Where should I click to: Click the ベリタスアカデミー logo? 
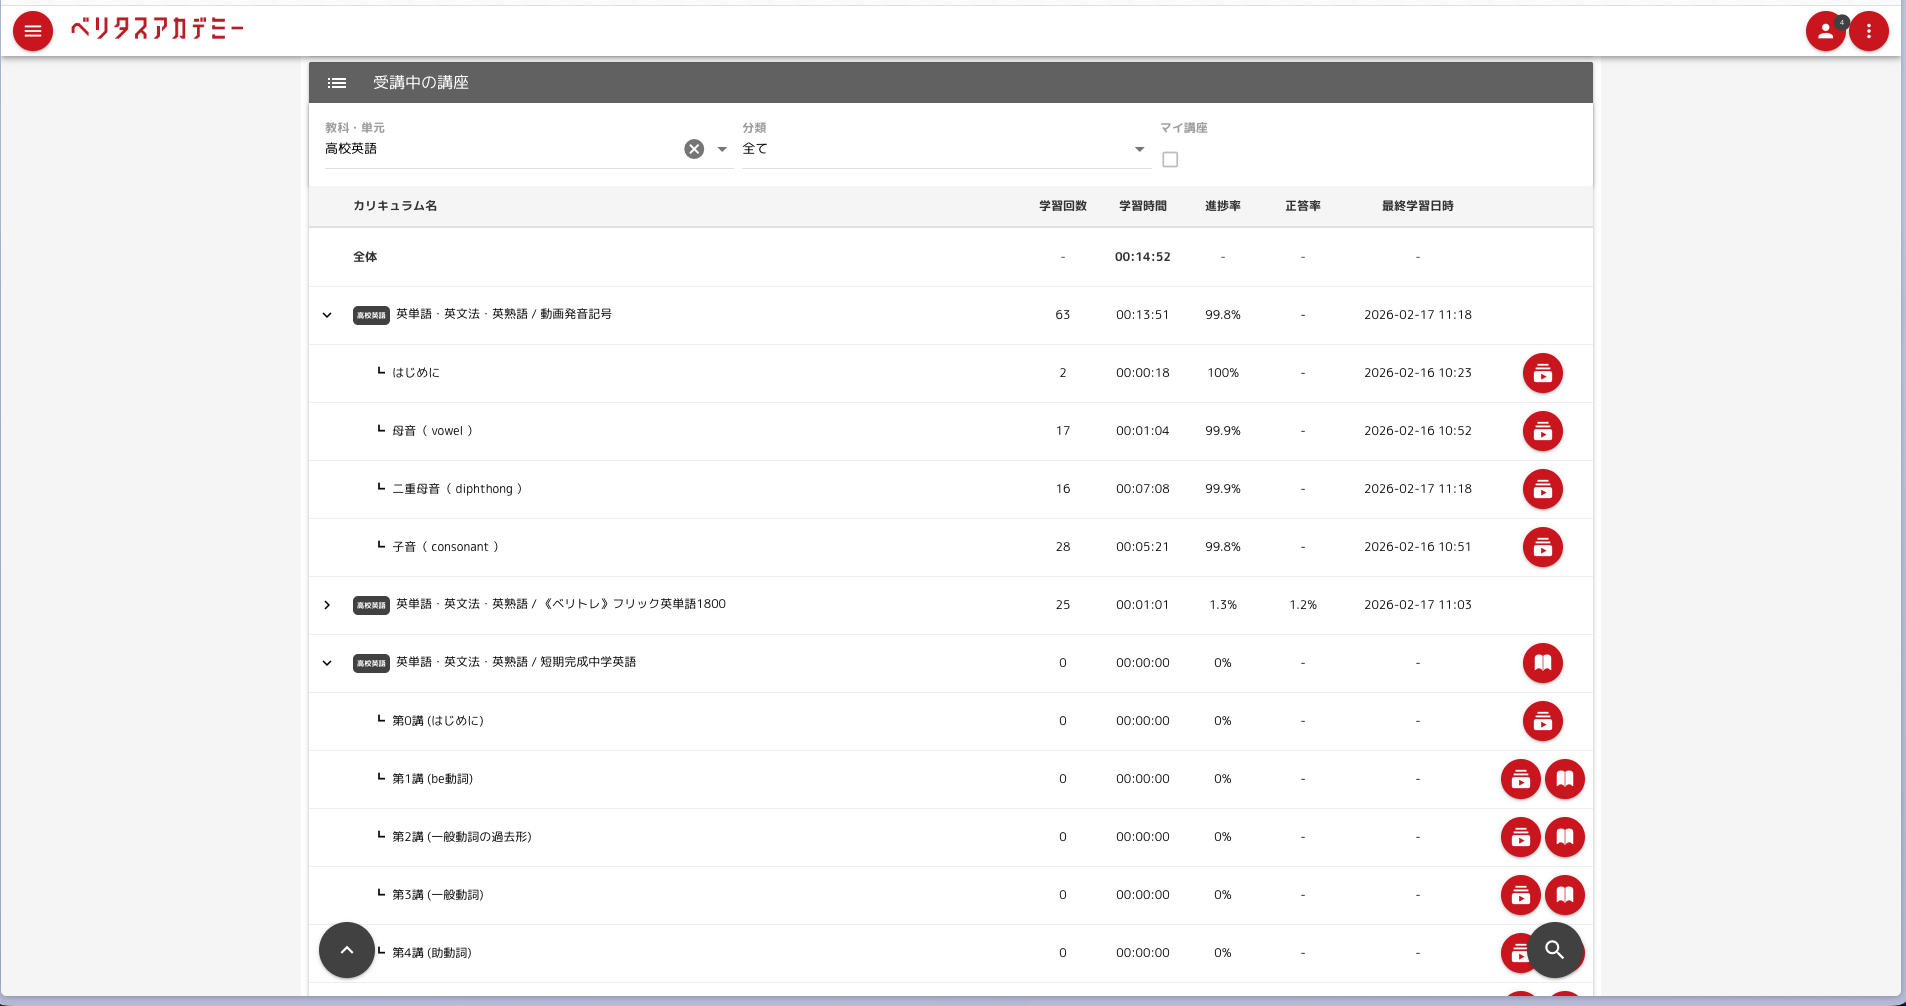click(157, 29)
